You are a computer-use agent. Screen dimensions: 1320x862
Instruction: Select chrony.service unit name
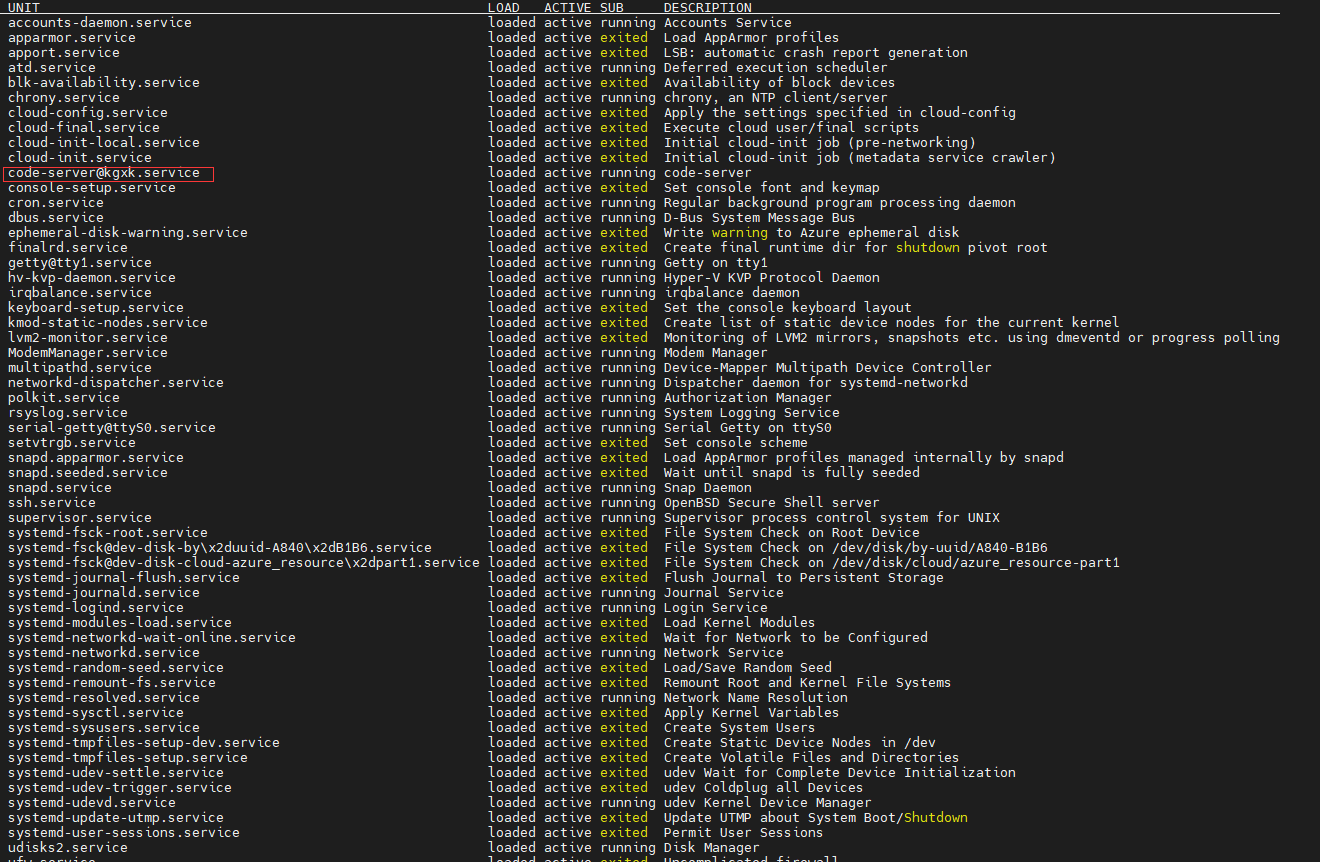64,98
